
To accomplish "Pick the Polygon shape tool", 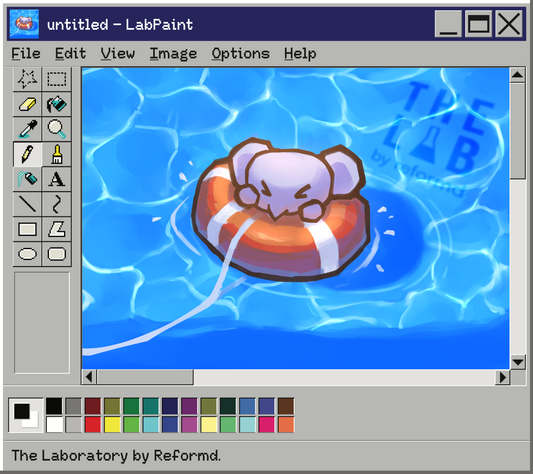I will pos(56,229).
